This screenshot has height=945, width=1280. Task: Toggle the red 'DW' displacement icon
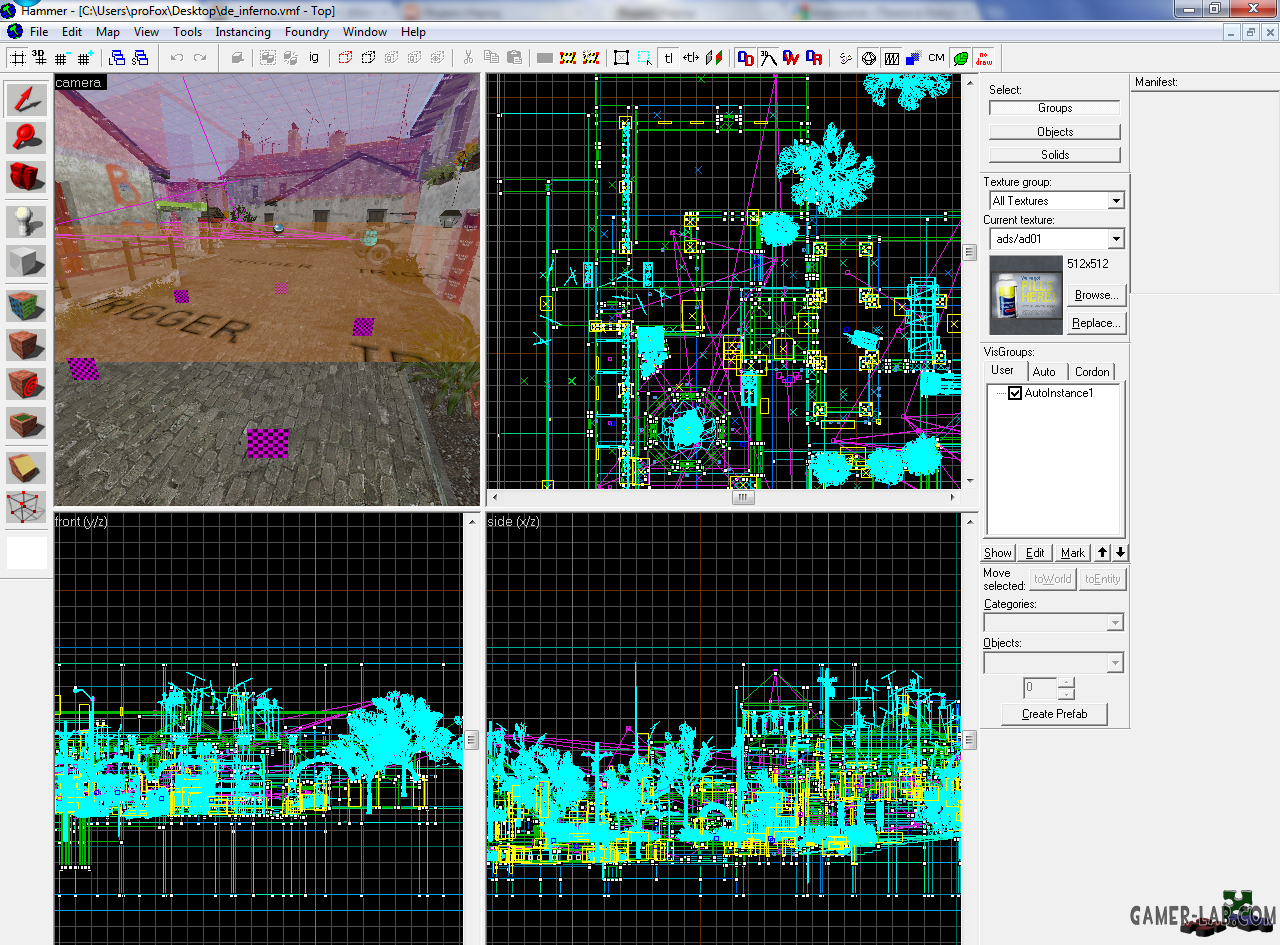791,58
